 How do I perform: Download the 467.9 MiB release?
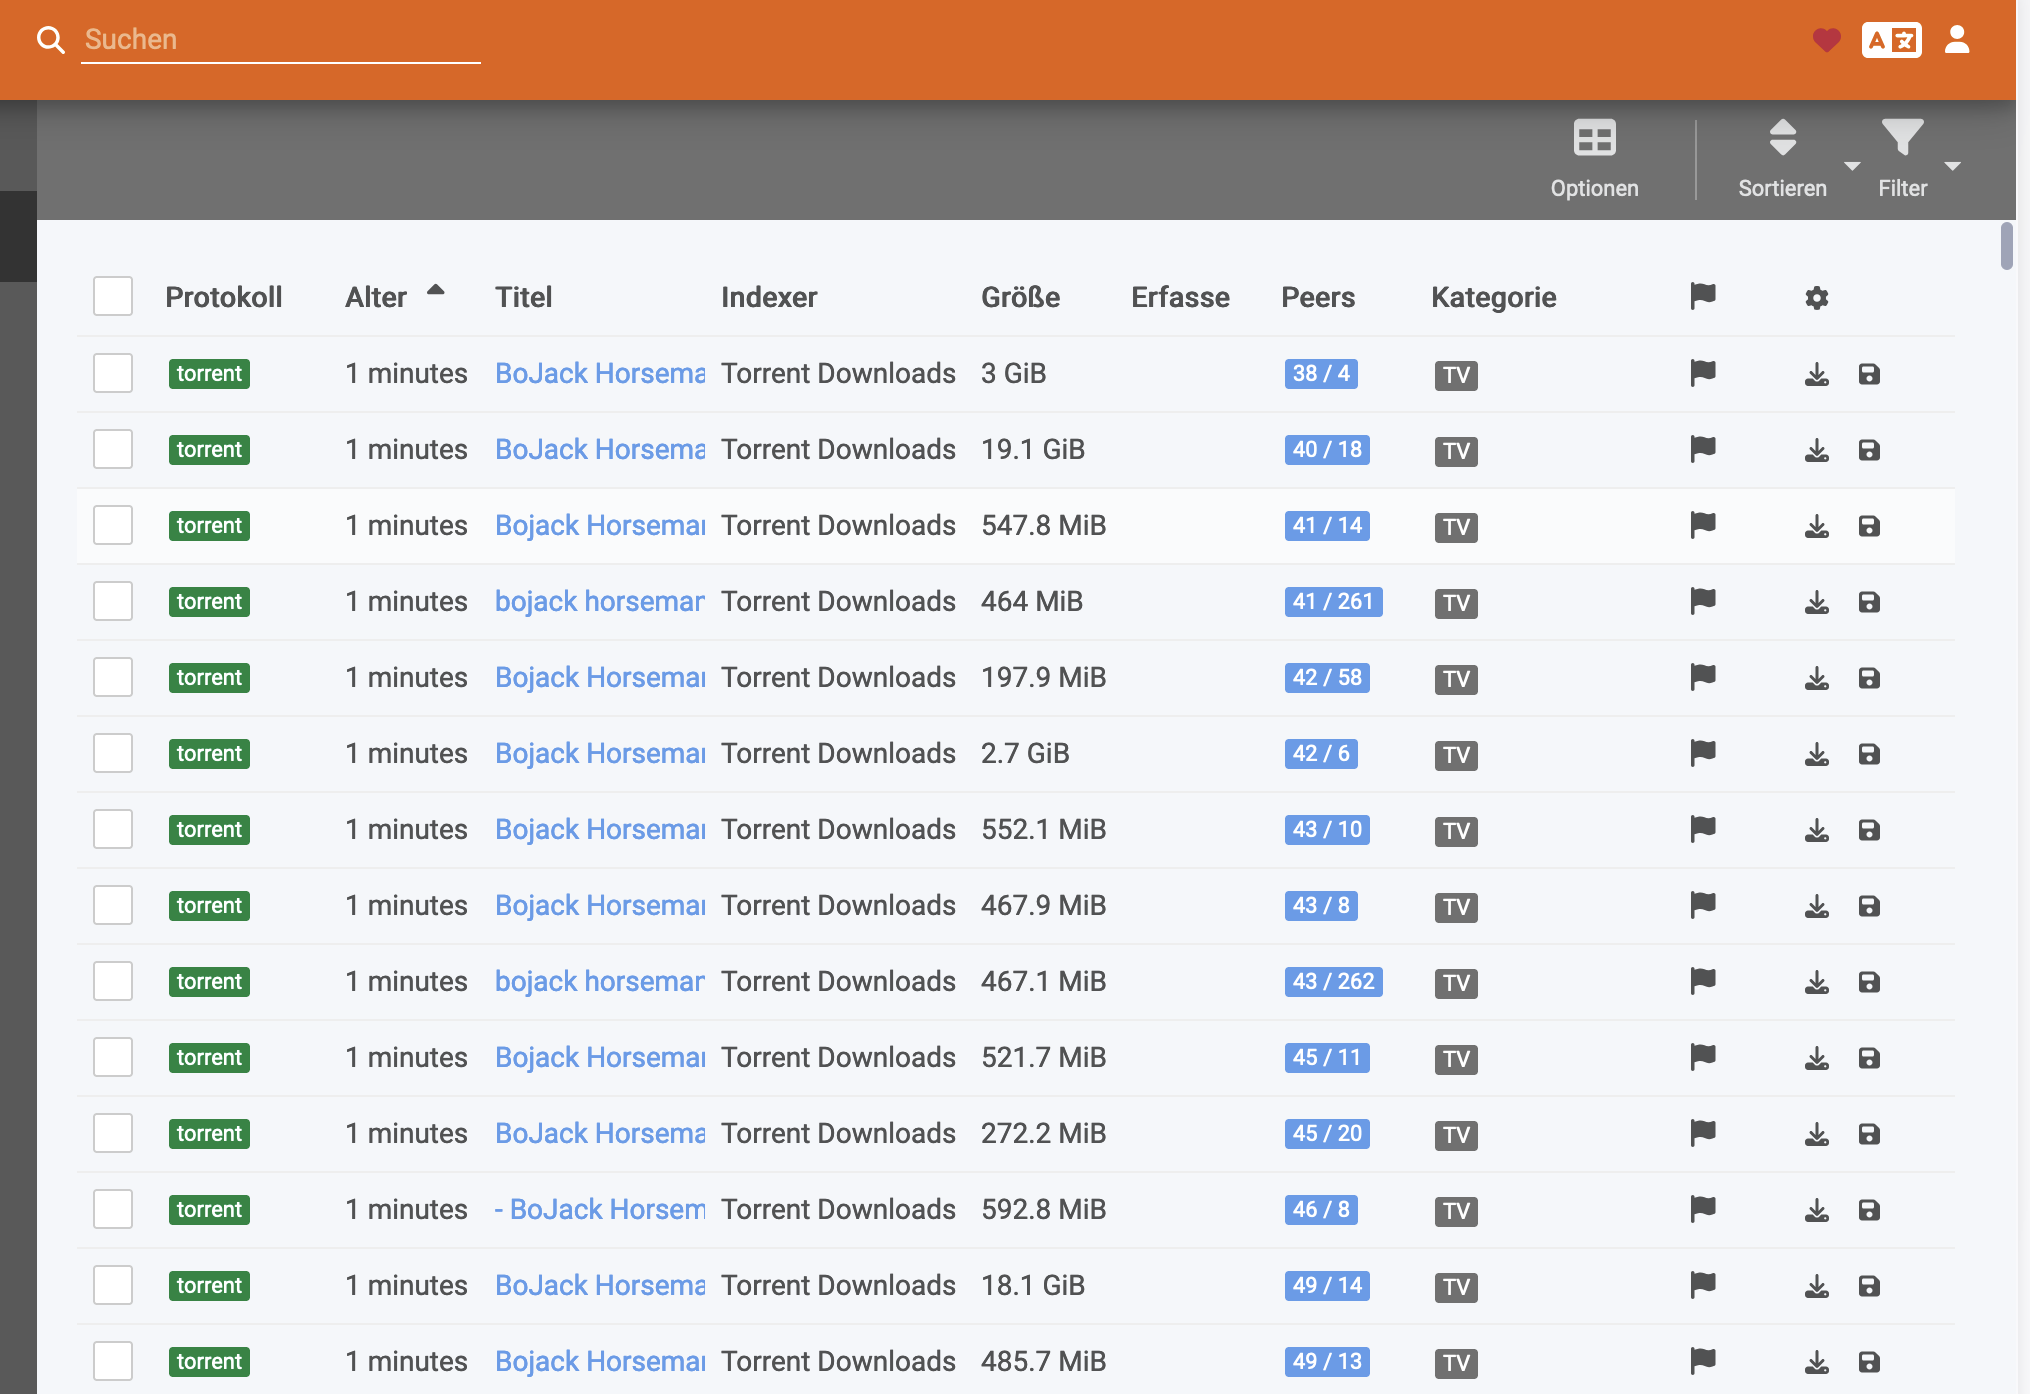click(x=1816, y=906)
